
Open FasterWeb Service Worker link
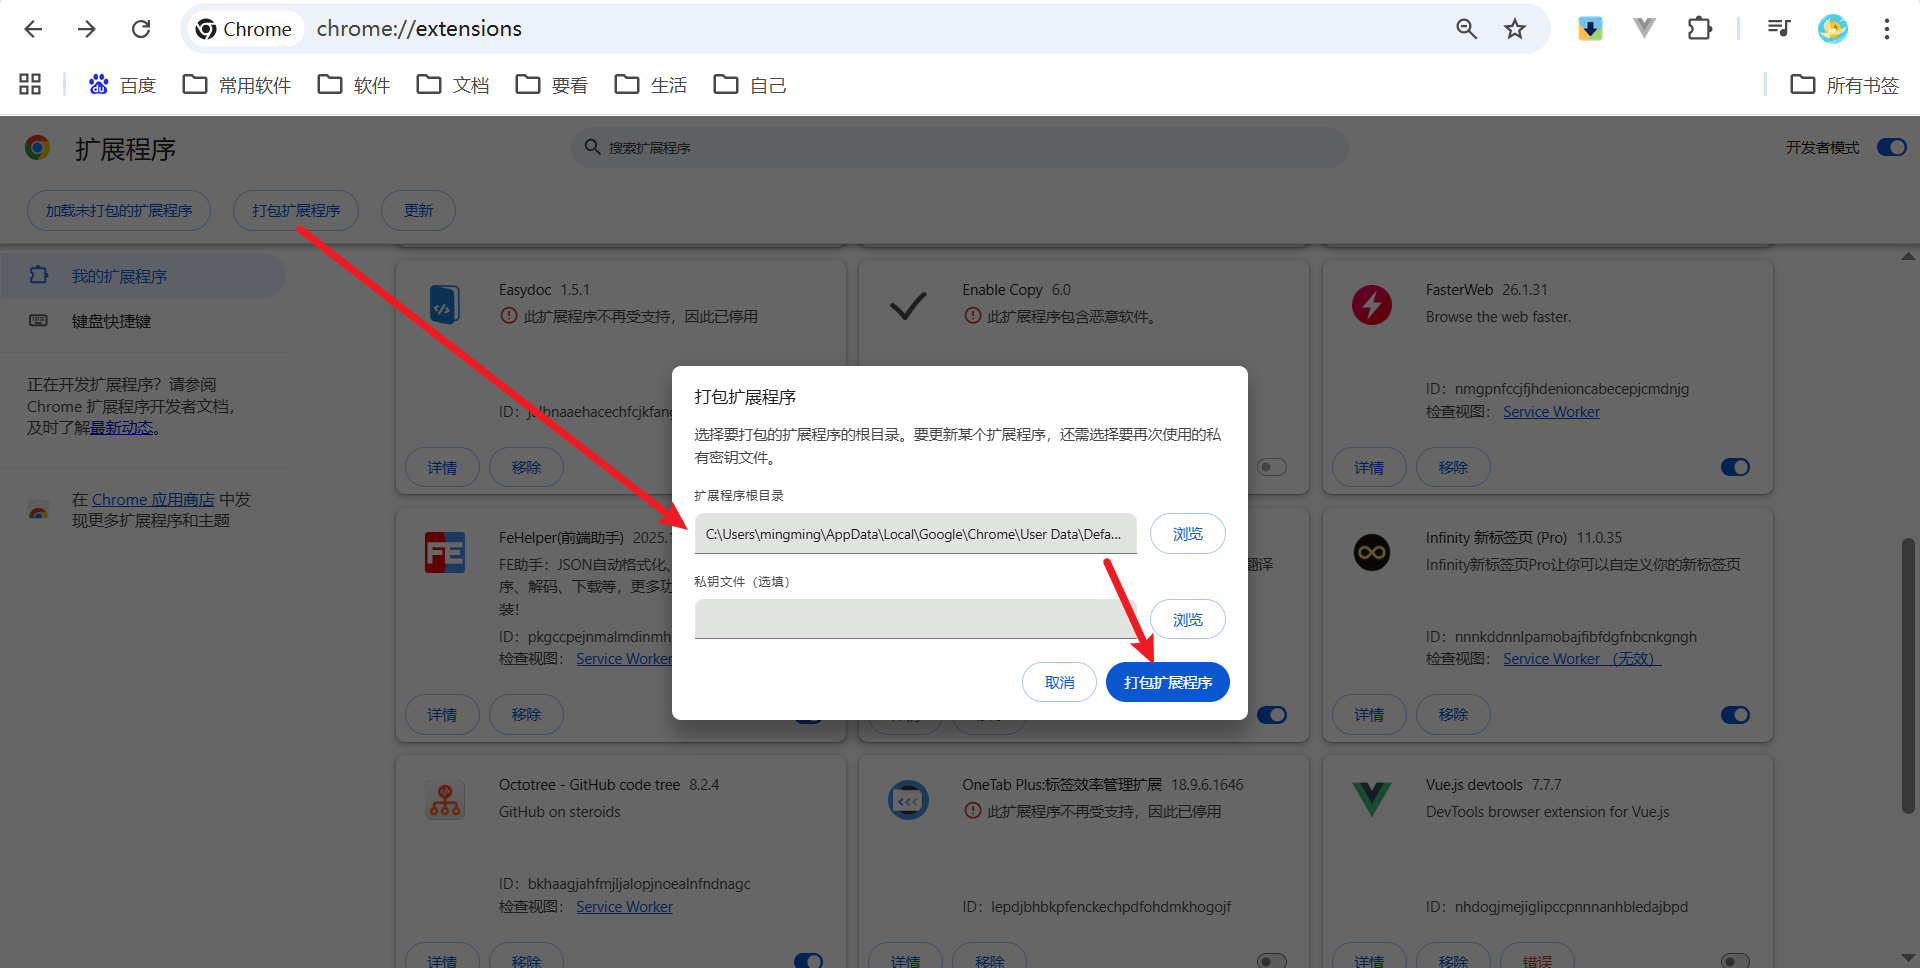[1551, 412]
